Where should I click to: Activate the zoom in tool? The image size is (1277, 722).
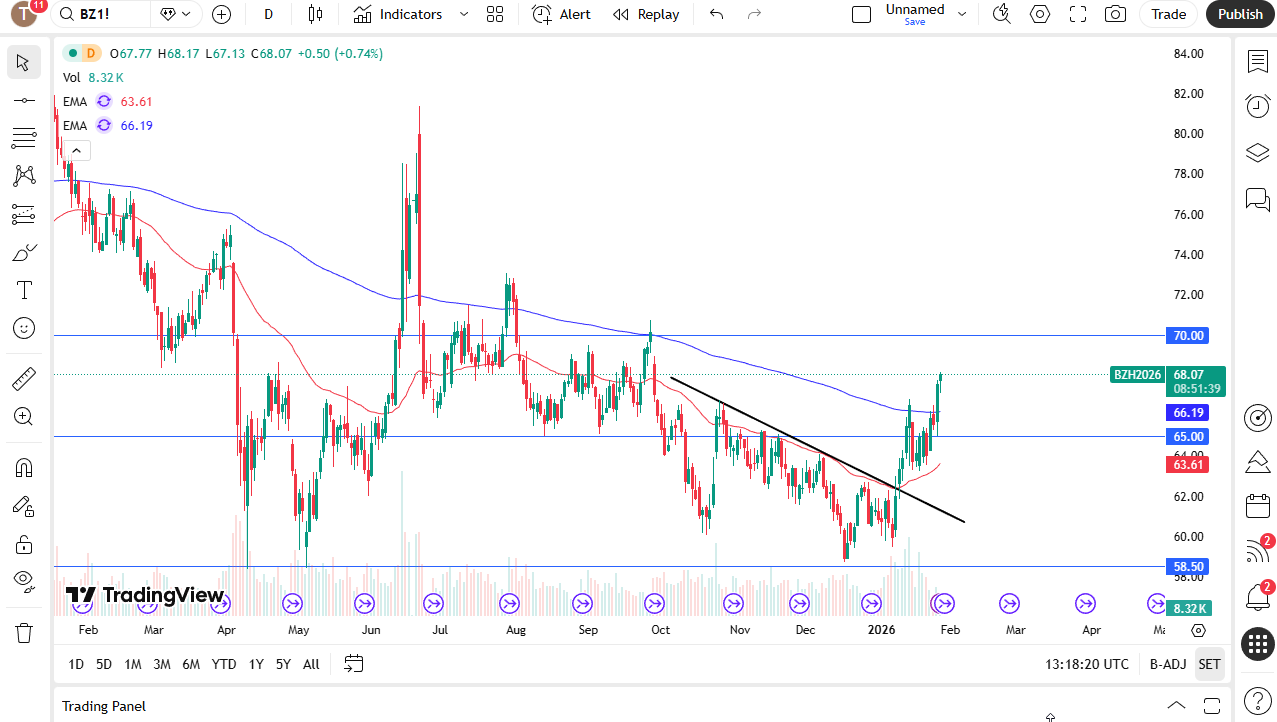(24, 417)
